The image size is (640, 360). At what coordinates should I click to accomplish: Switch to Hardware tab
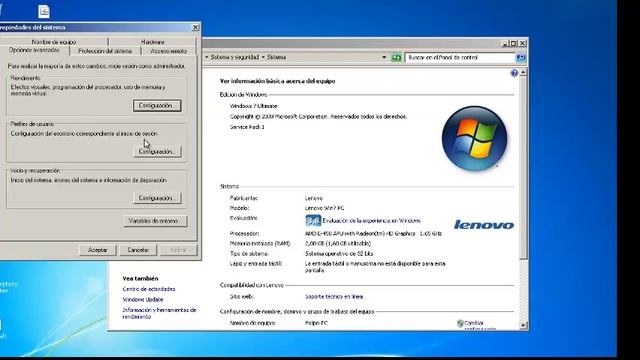(x=152, y=42)
